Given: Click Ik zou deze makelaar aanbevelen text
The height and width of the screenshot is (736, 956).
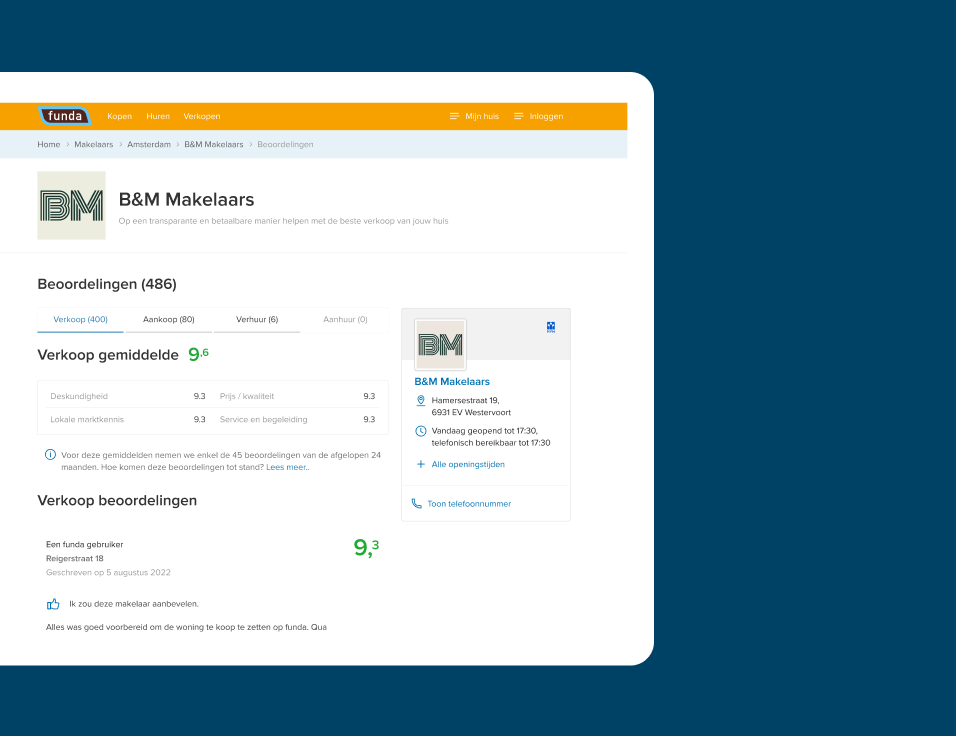Looking at the screenshot, I should [x=134, y=604].
